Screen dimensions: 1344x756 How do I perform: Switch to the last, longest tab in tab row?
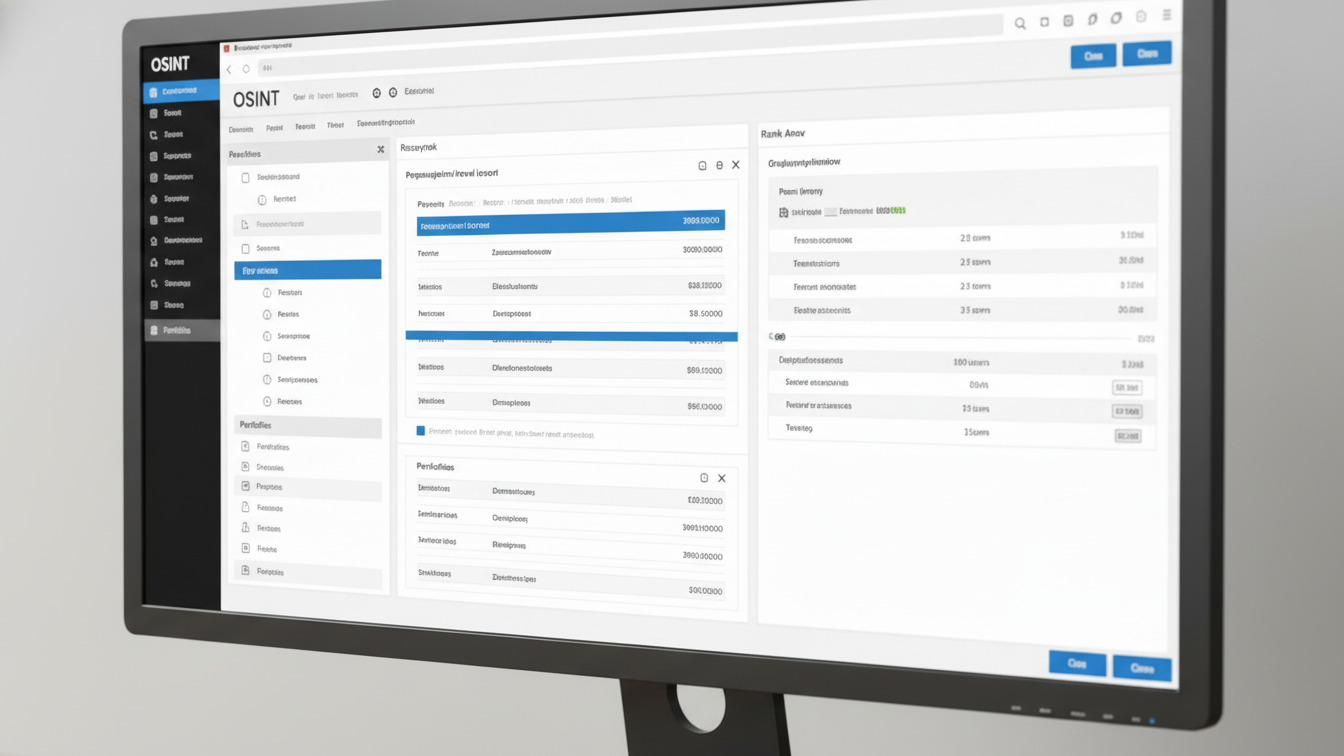(385, 123)
